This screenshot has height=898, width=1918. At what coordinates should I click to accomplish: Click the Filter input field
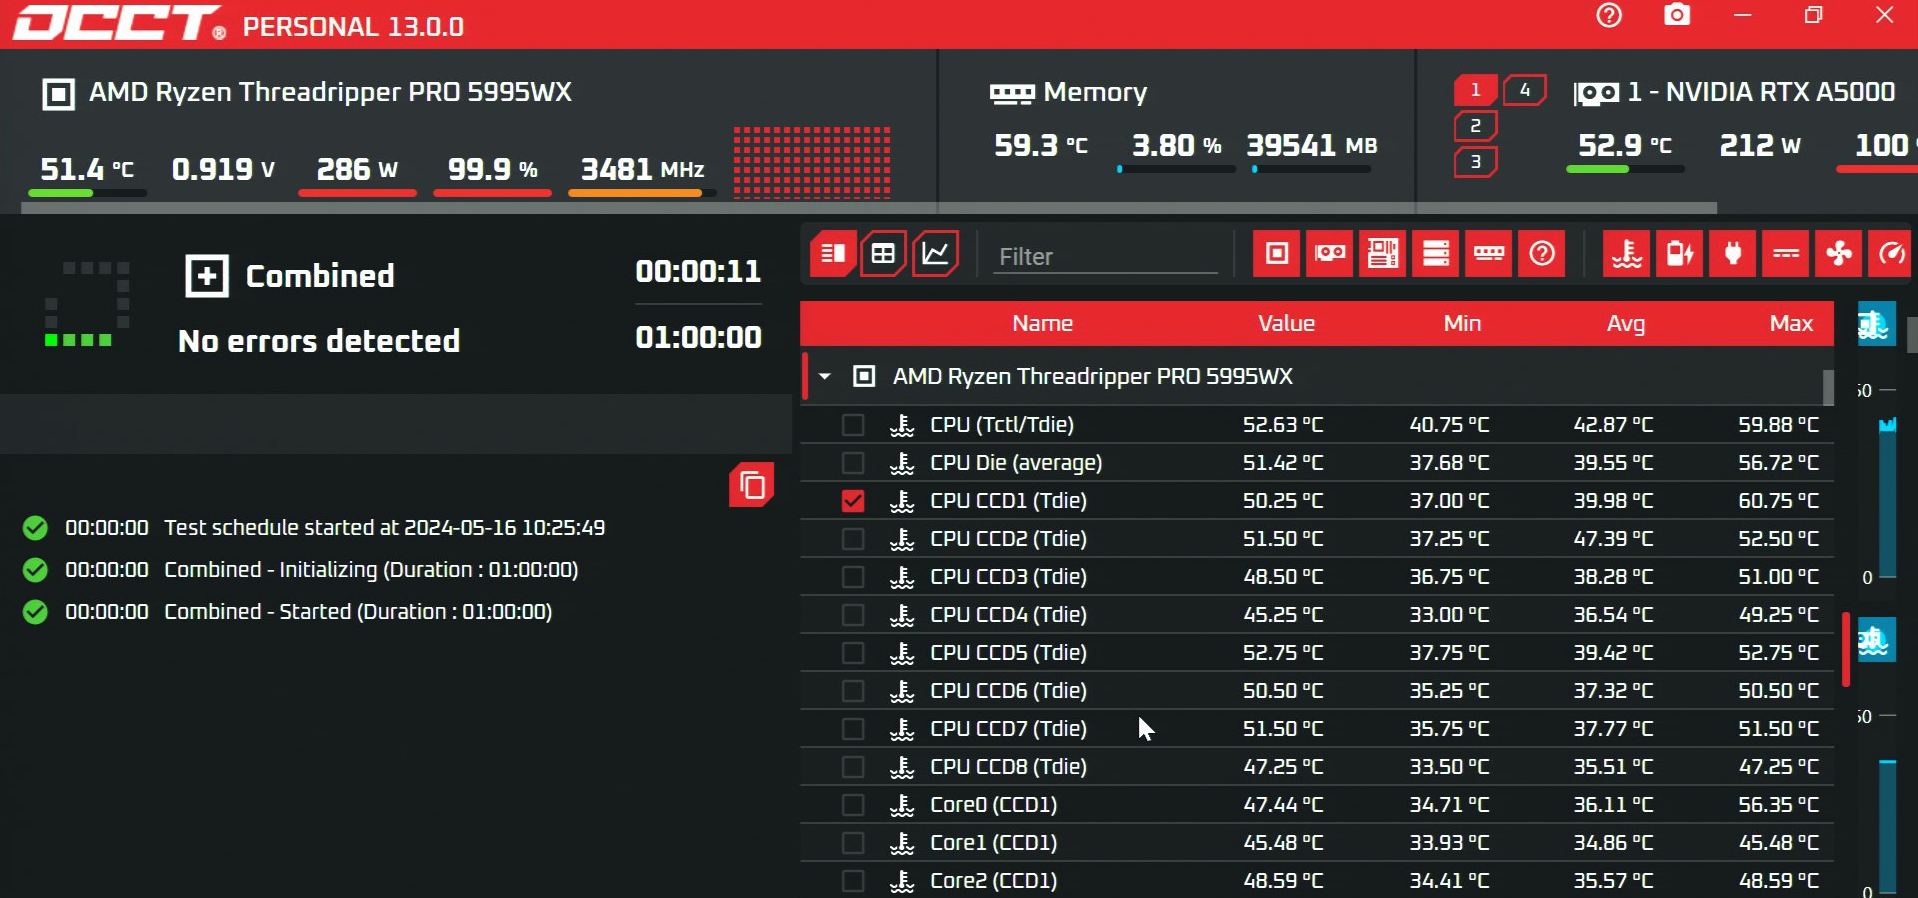click(x=1105, y=257)
